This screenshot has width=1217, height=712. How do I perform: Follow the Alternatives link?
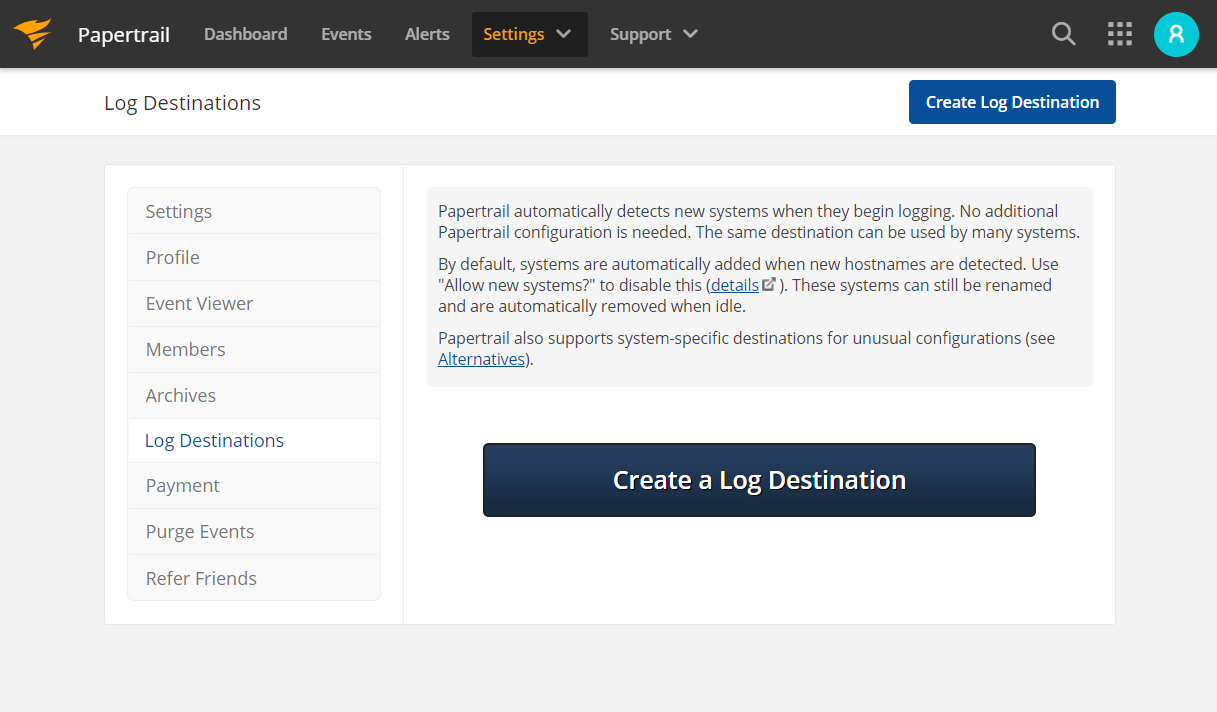tap(481, 358)
